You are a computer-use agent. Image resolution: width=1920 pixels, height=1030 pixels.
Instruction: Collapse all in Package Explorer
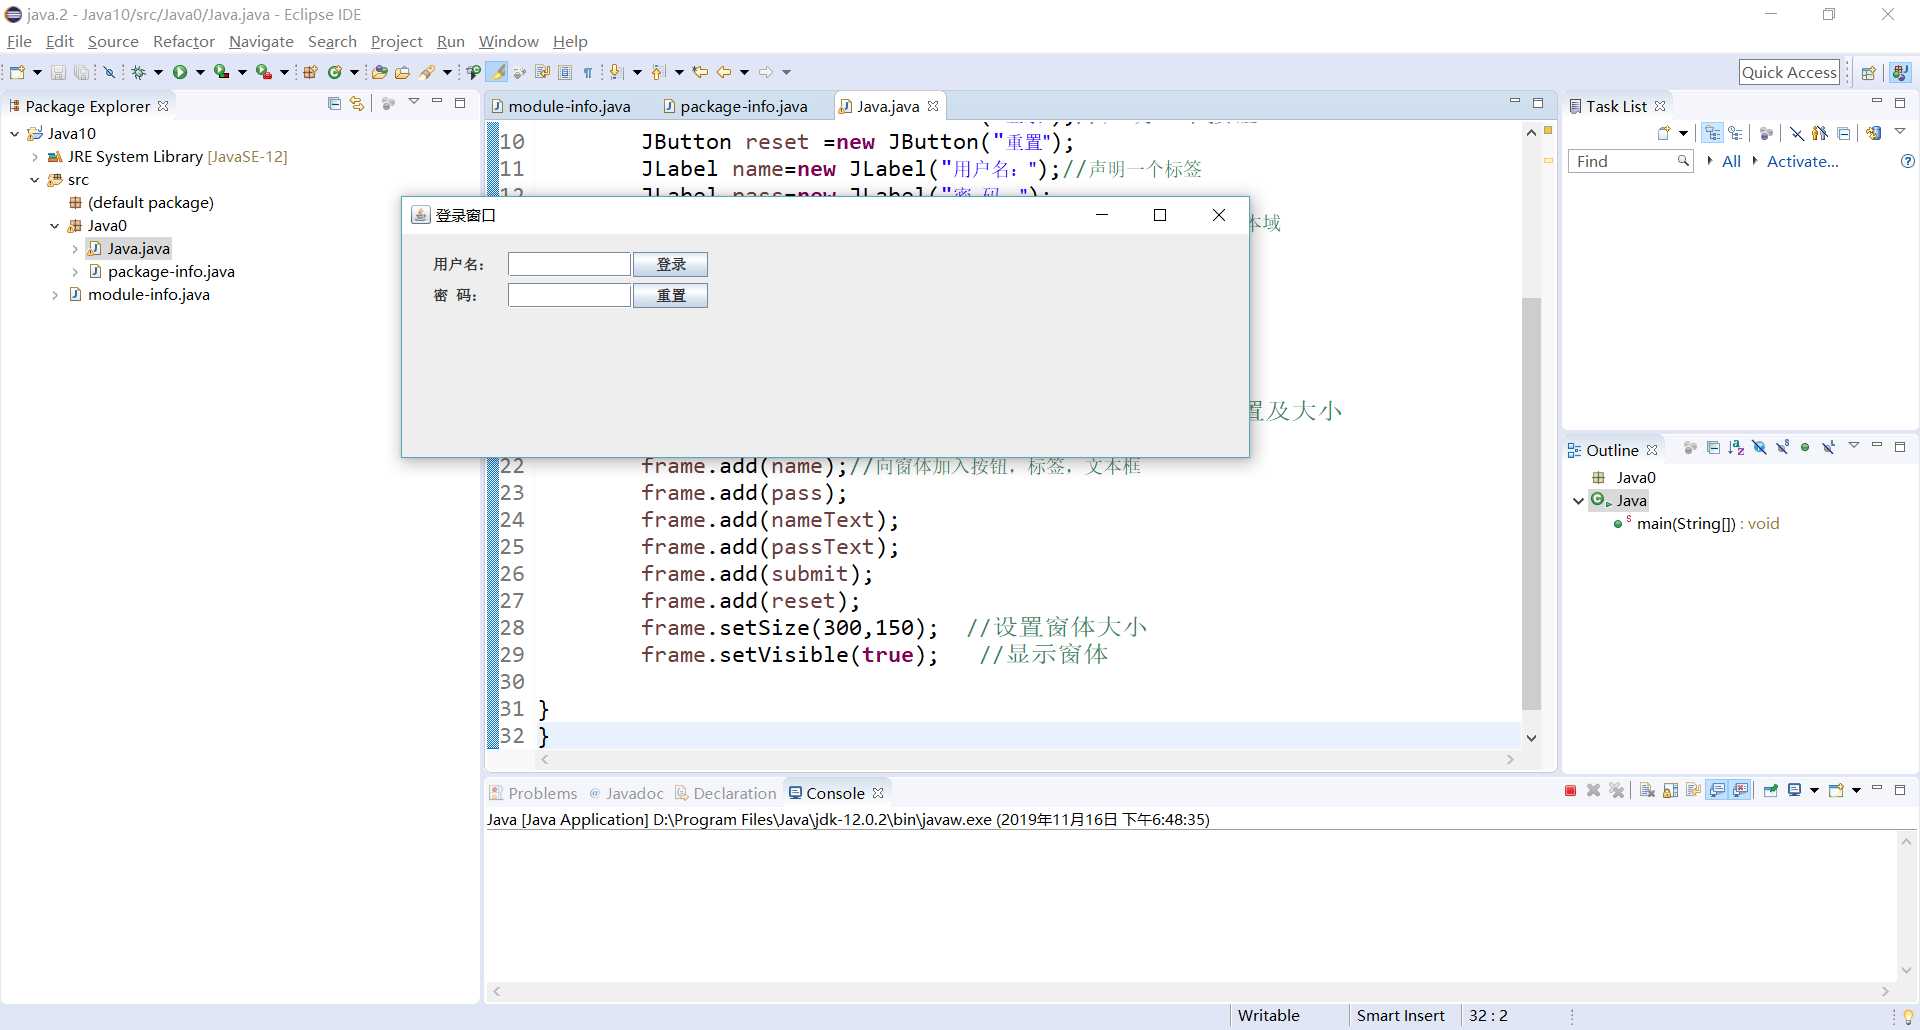coord(334,104)
